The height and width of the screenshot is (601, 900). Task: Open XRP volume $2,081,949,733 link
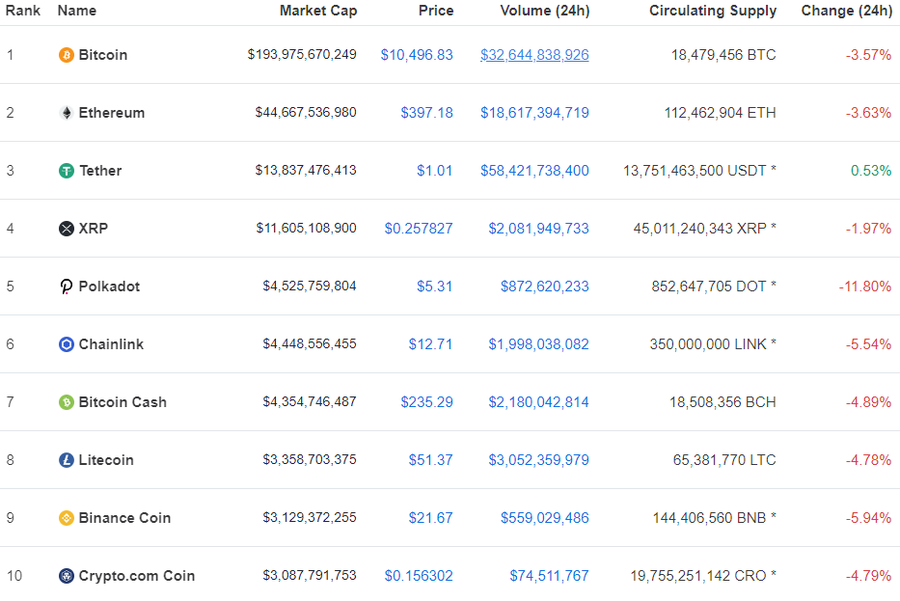click(539, 229)
